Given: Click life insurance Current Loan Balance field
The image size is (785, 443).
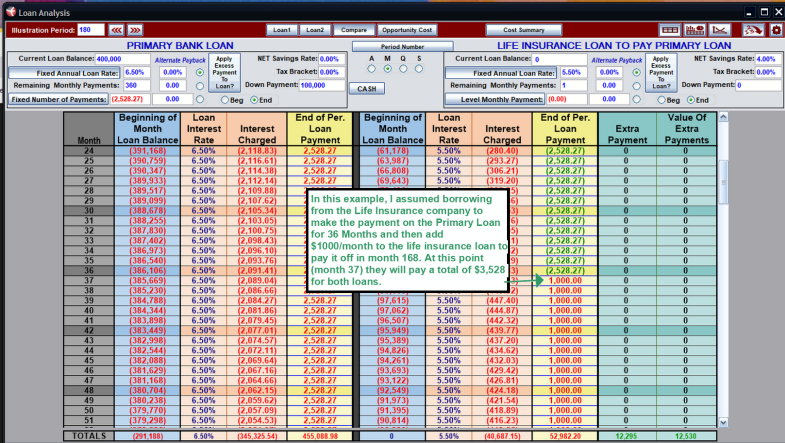Looking at the screenshot, I should click(559, 59).
